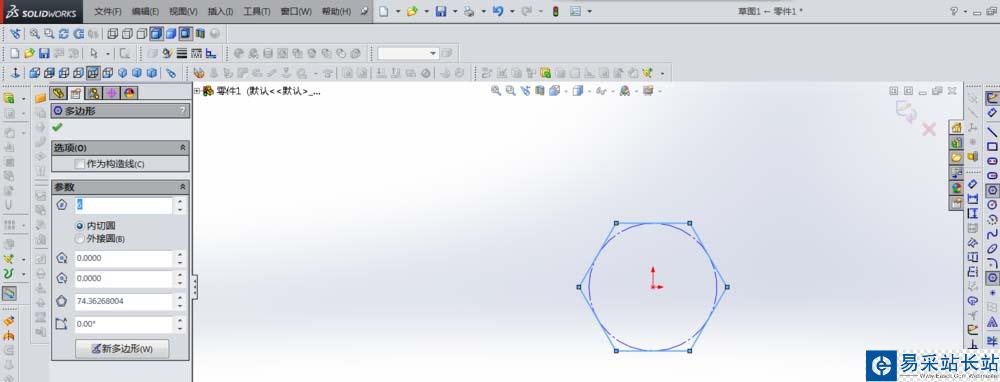Viewport: 1000px width, 382px height.
Task: Increase the circle diameter with stepper
Action: click(x=180, y=297)
